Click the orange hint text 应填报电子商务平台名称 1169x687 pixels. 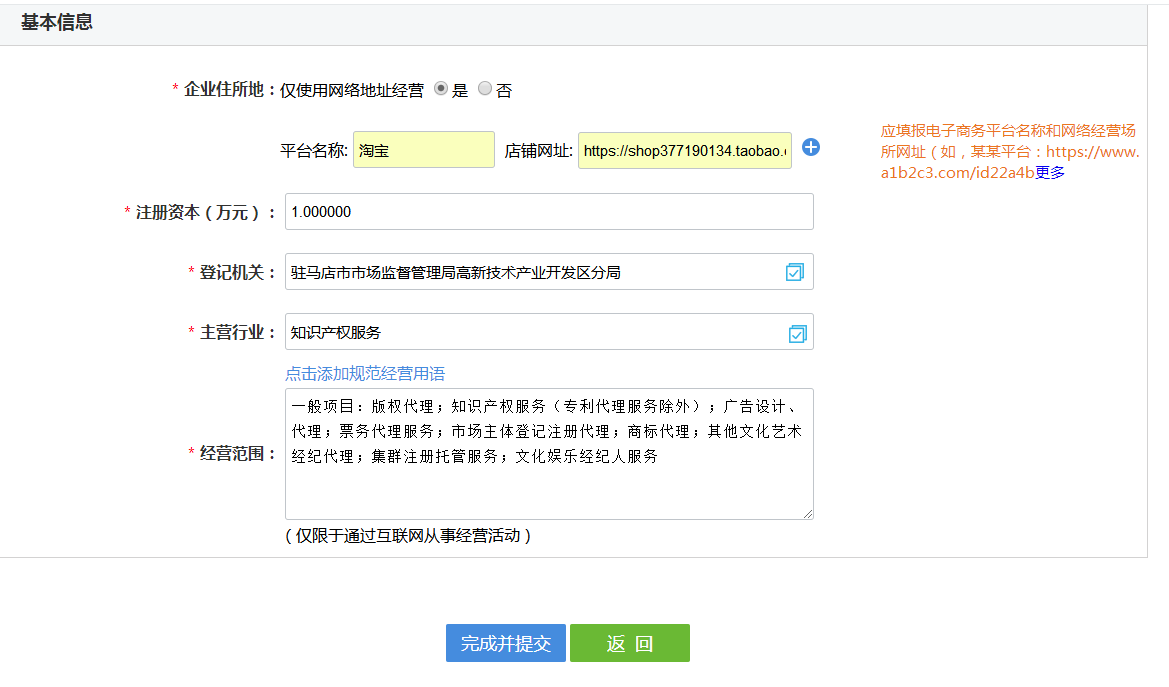(x=1009, y=152)
